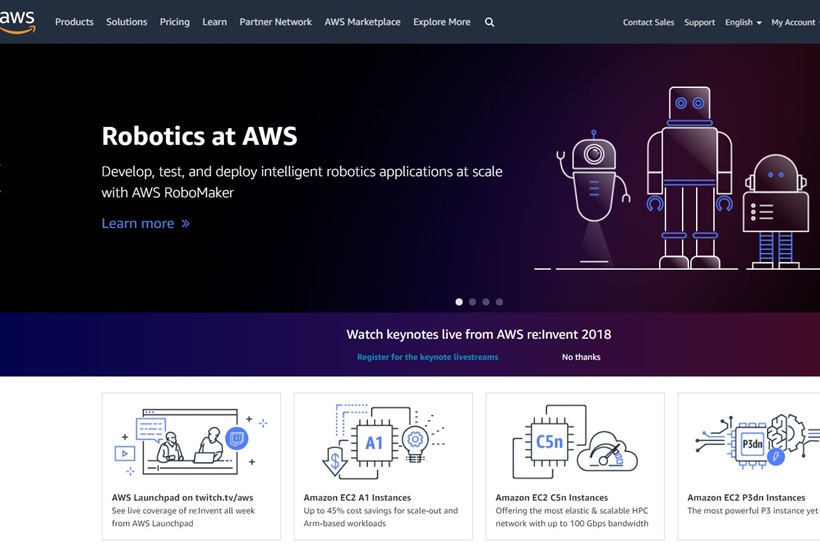Click the AWS Launchpad twitch illustration

(191, 442)
